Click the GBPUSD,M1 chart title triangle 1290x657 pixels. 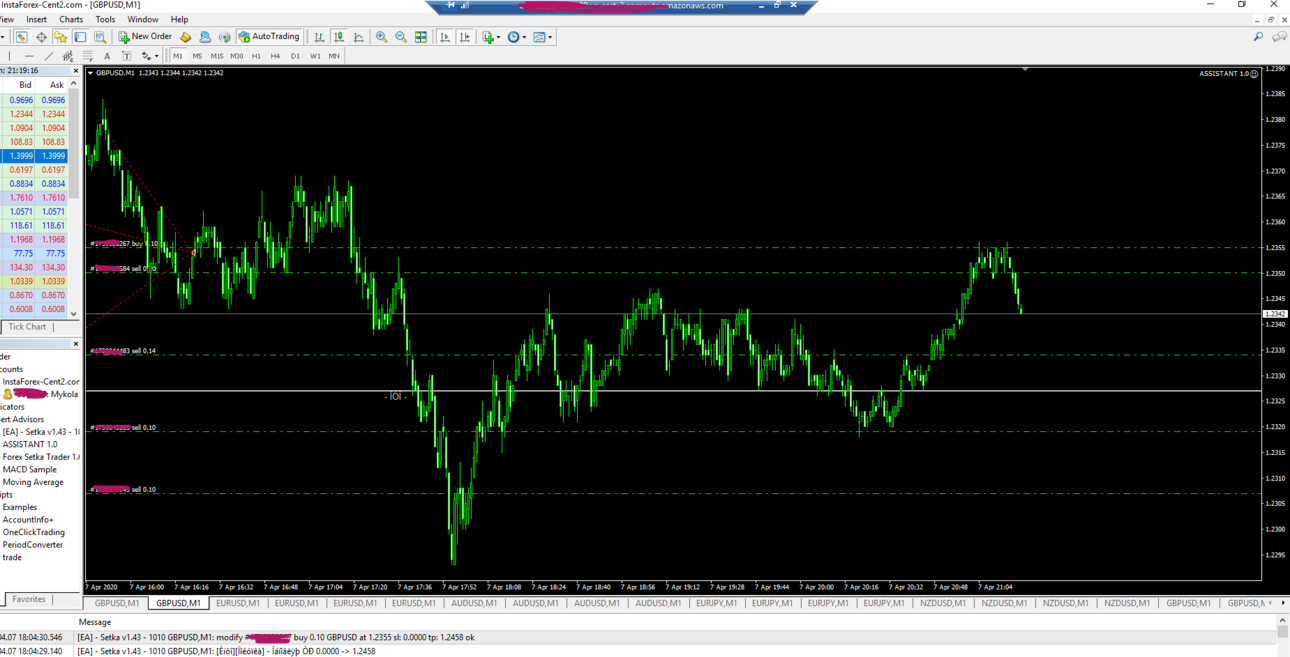[90, 73]
